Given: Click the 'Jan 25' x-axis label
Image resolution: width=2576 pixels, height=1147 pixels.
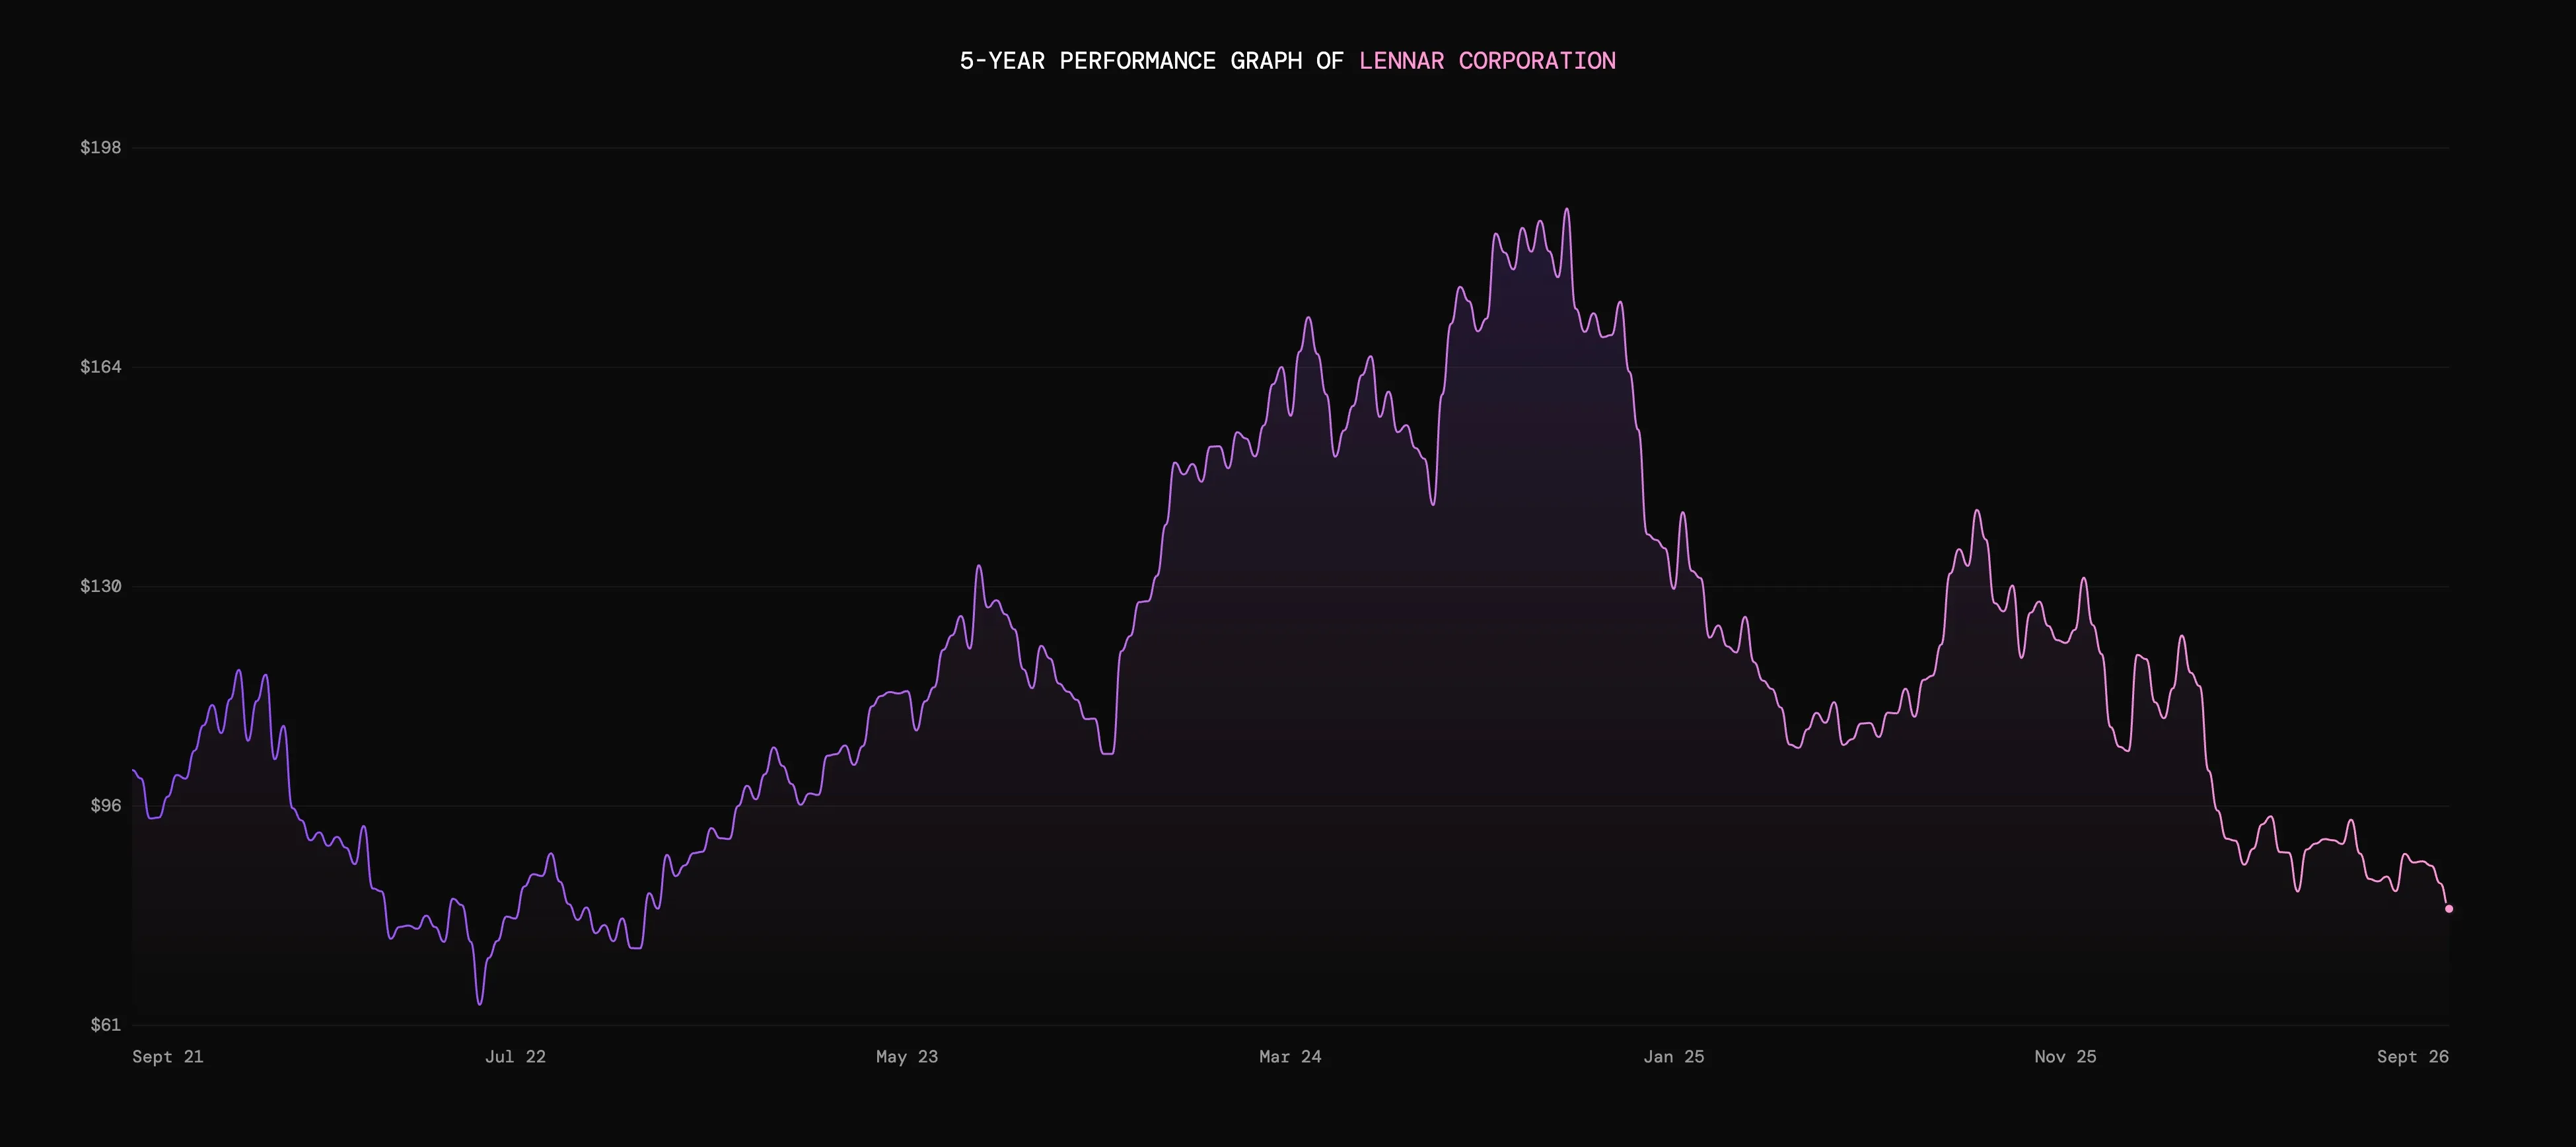Looking at the screenshot, I should (1674, 1057).
